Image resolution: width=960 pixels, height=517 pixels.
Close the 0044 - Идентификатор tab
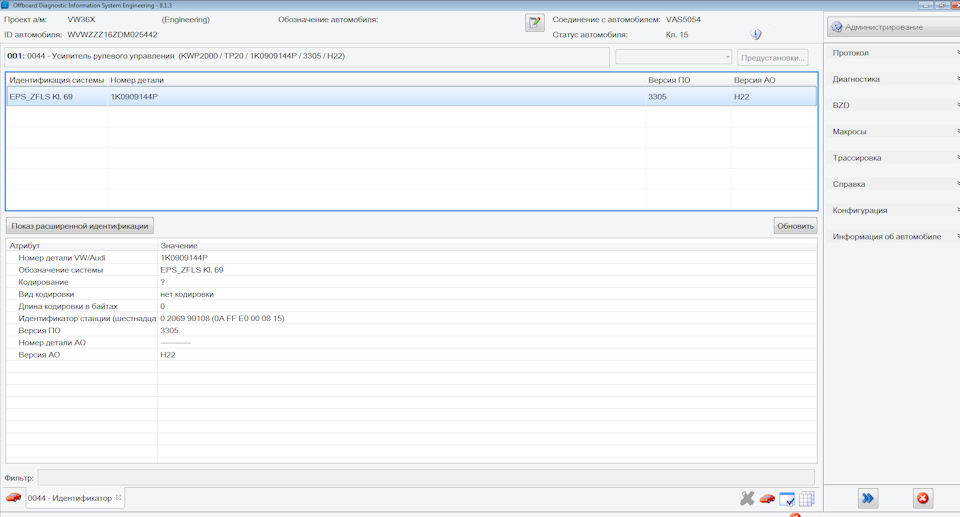[x=119, y=497]
